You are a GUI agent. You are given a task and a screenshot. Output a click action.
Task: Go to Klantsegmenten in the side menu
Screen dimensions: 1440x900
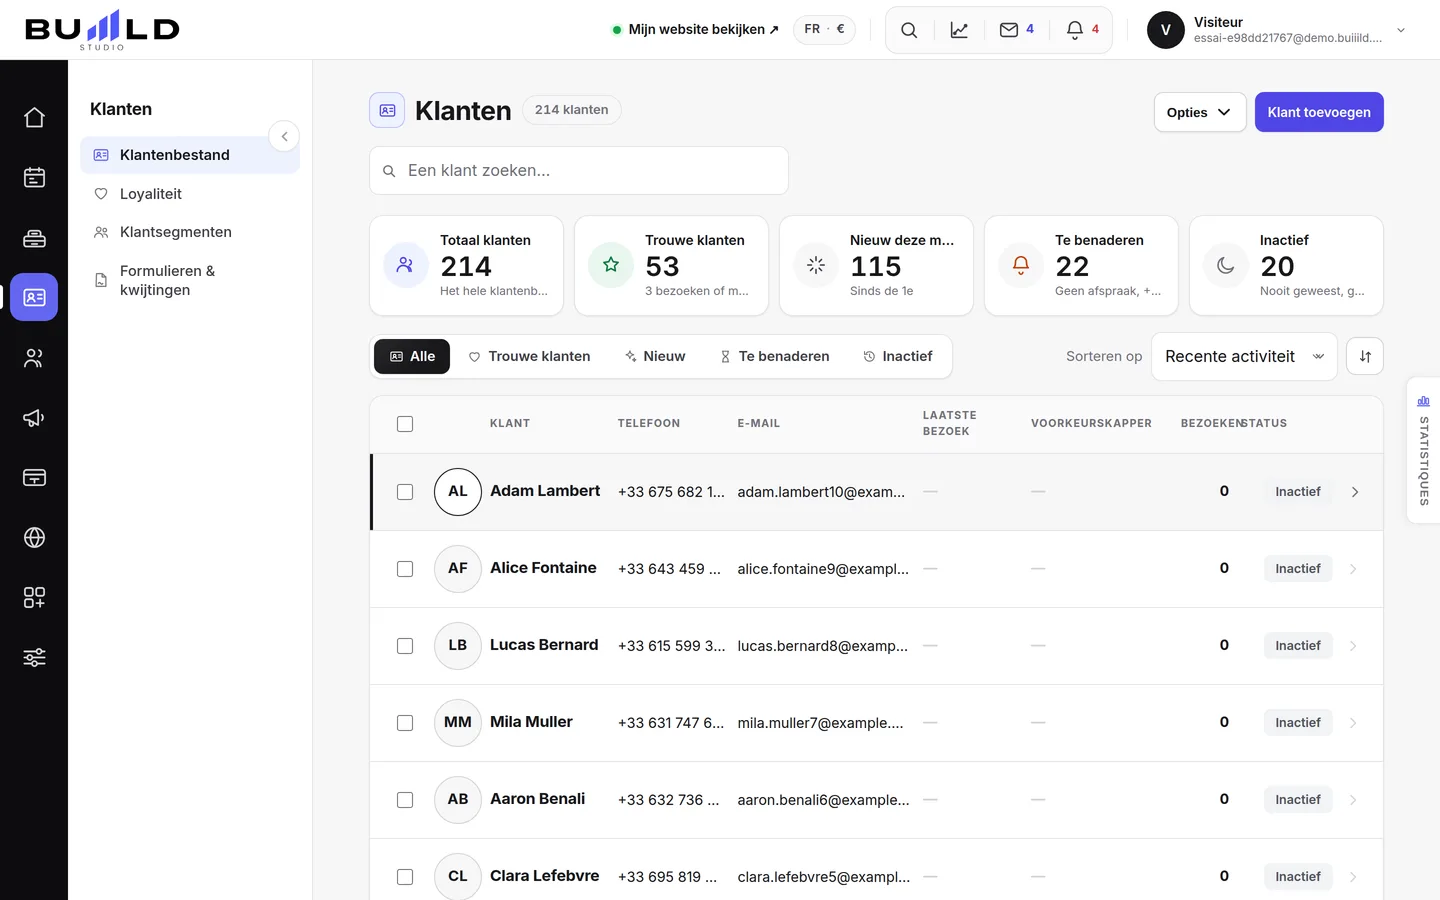pos(190,232)
